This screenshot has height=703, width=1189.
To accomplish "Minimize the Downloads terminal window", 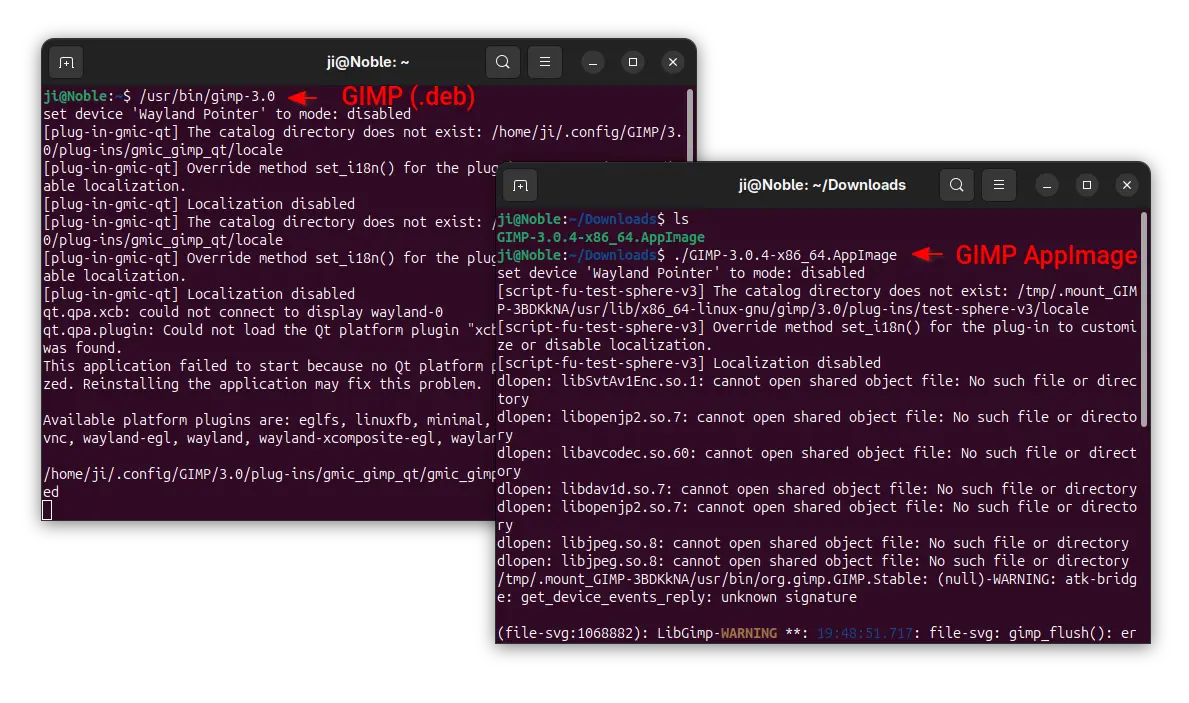I will [x=1047, y=185].
